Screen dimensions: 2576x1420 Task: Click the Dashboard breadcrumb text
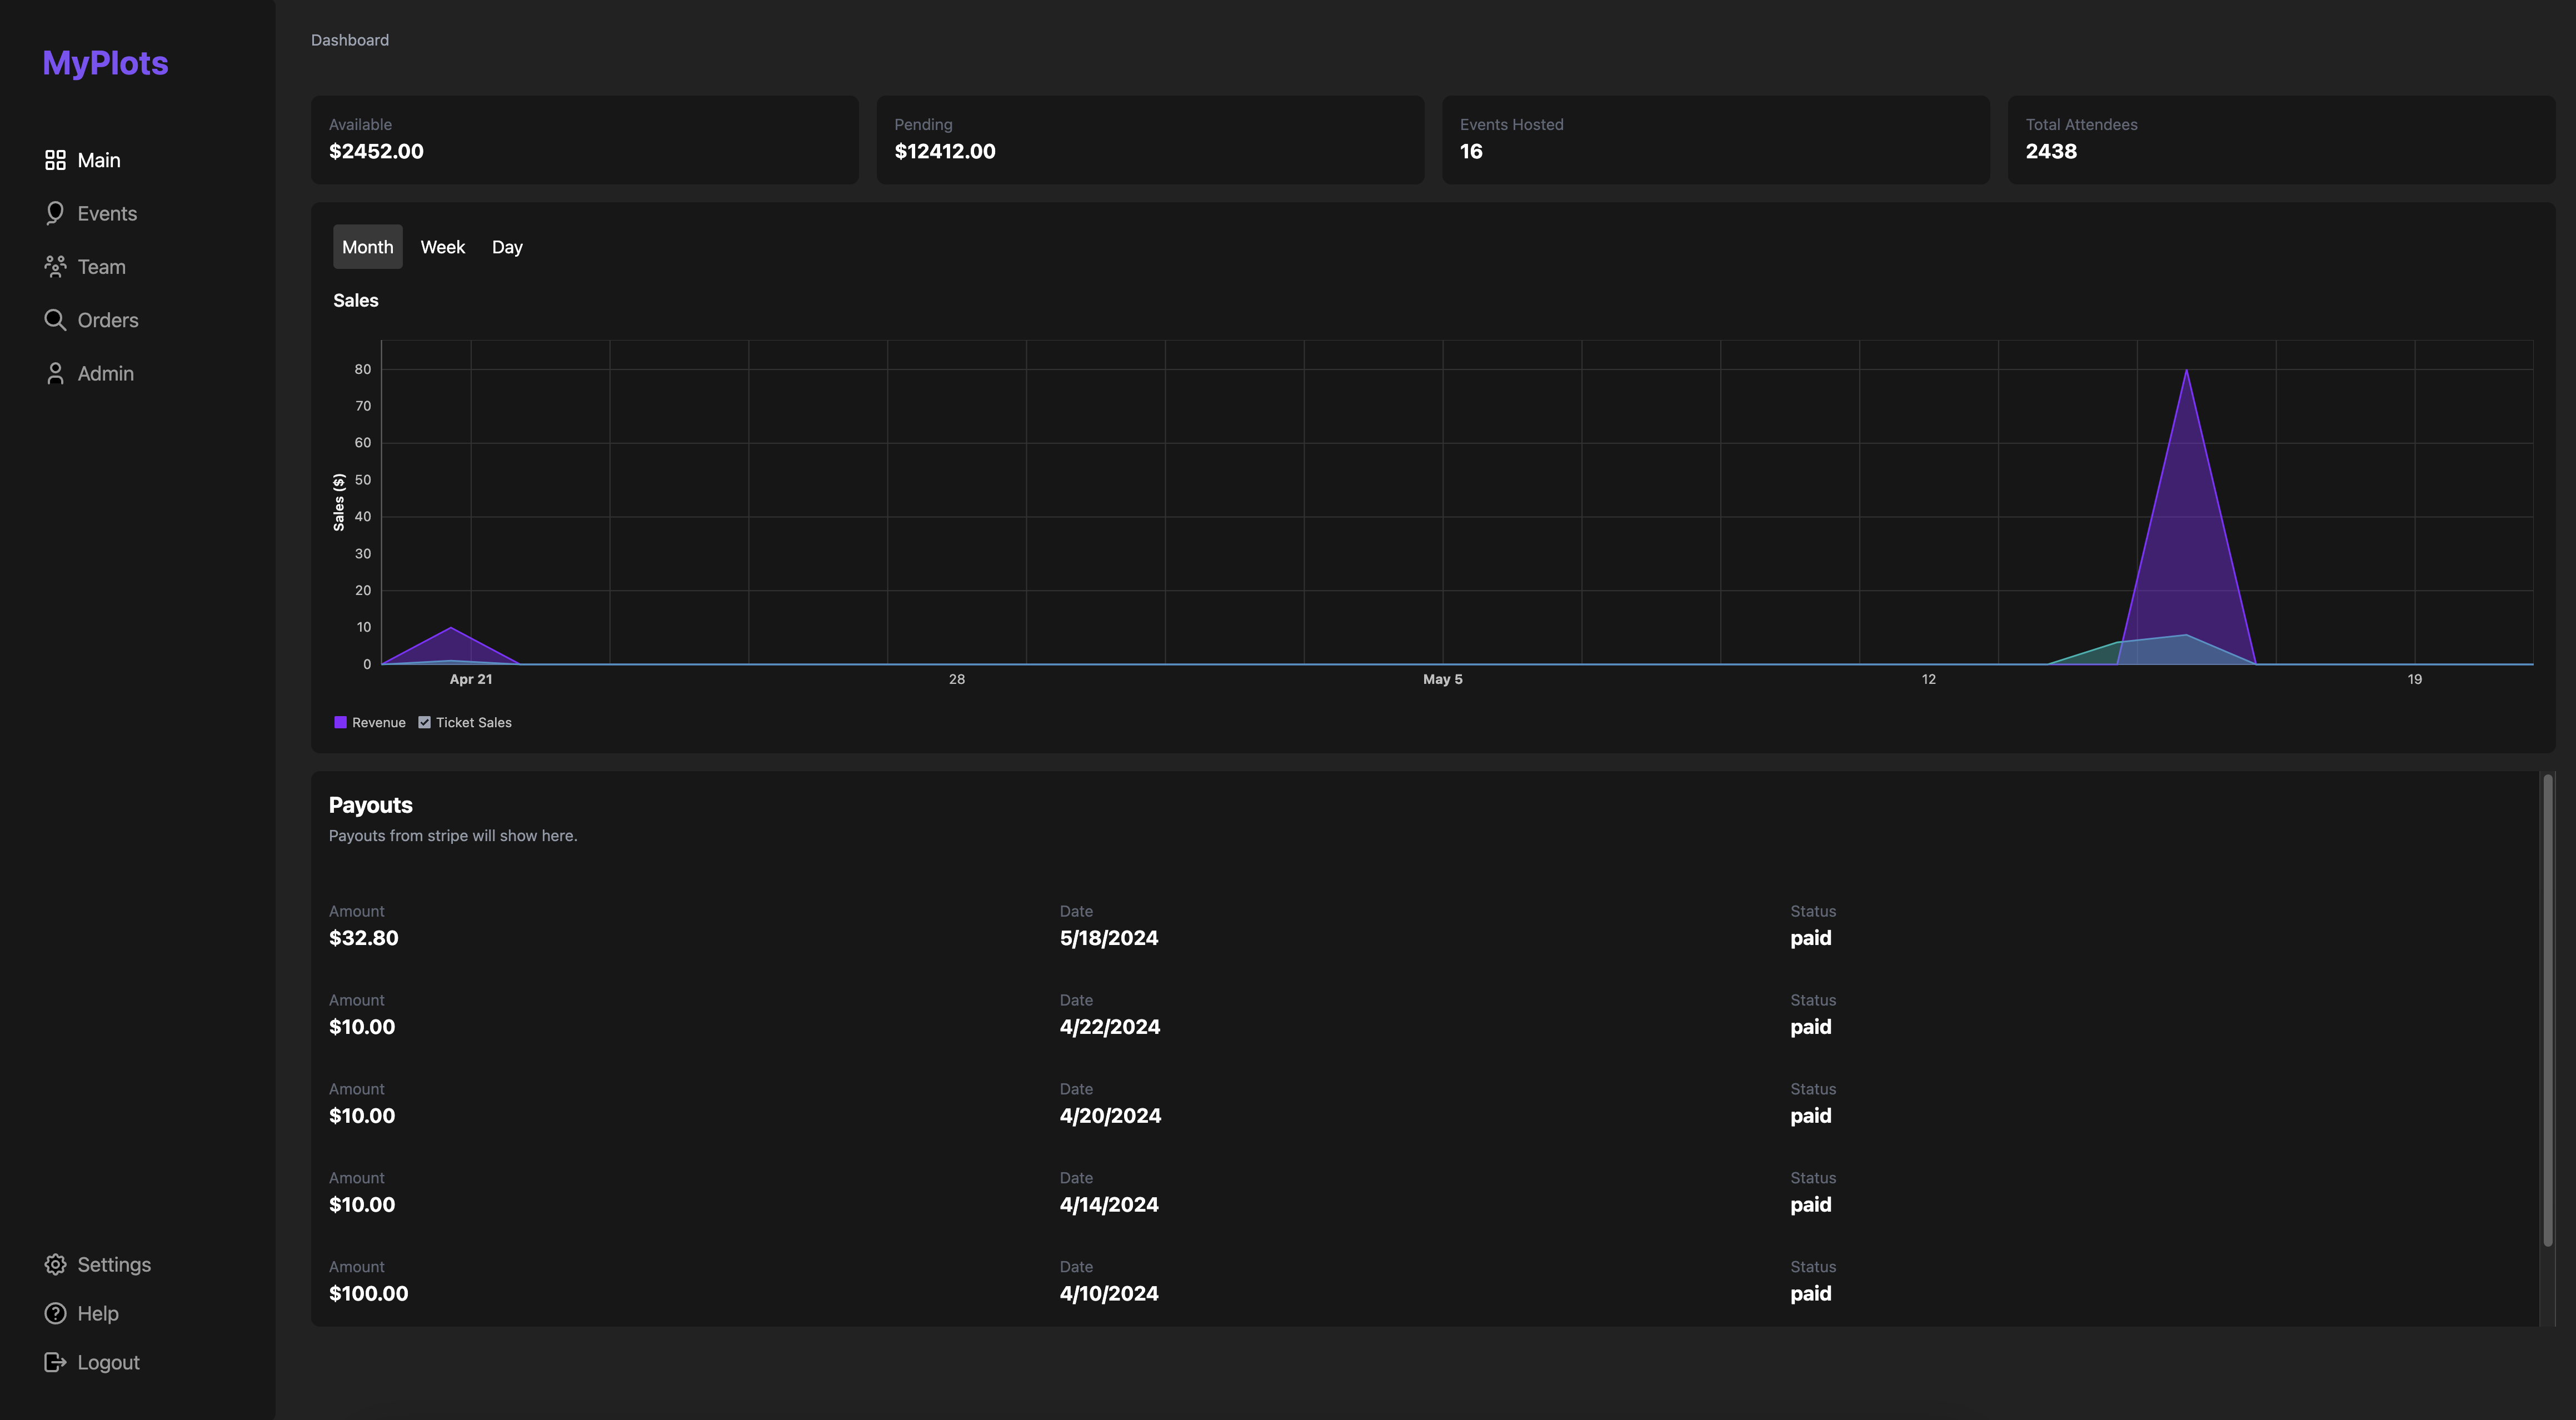click(x=350, y=40)
